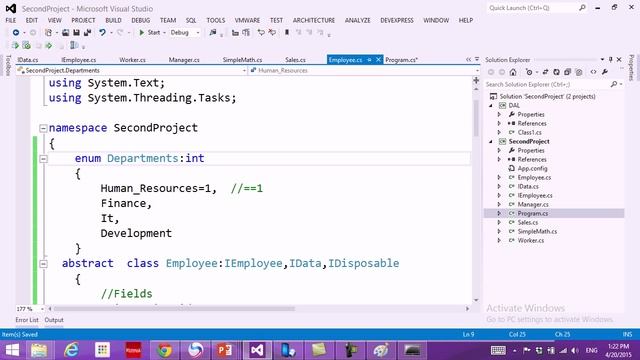Navigate backward with the blue arrow icon
Screen dimensions: 640x360
click(x=16, y=33)
